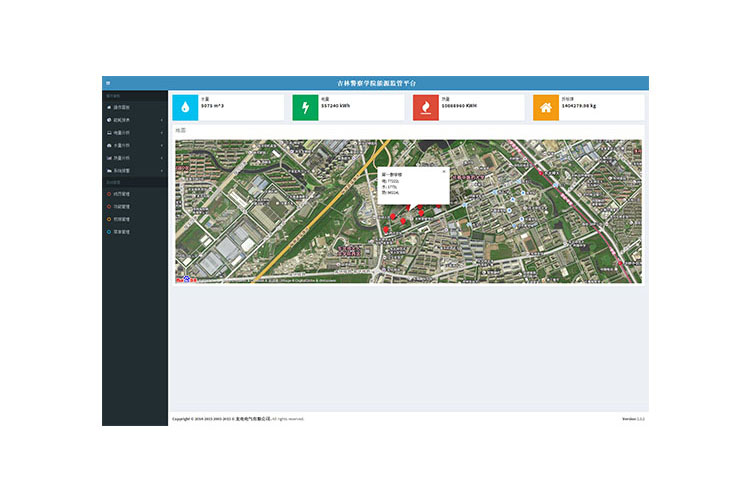Click the green lightning bolt card icon
750x500 pixels.
[305, 107]
